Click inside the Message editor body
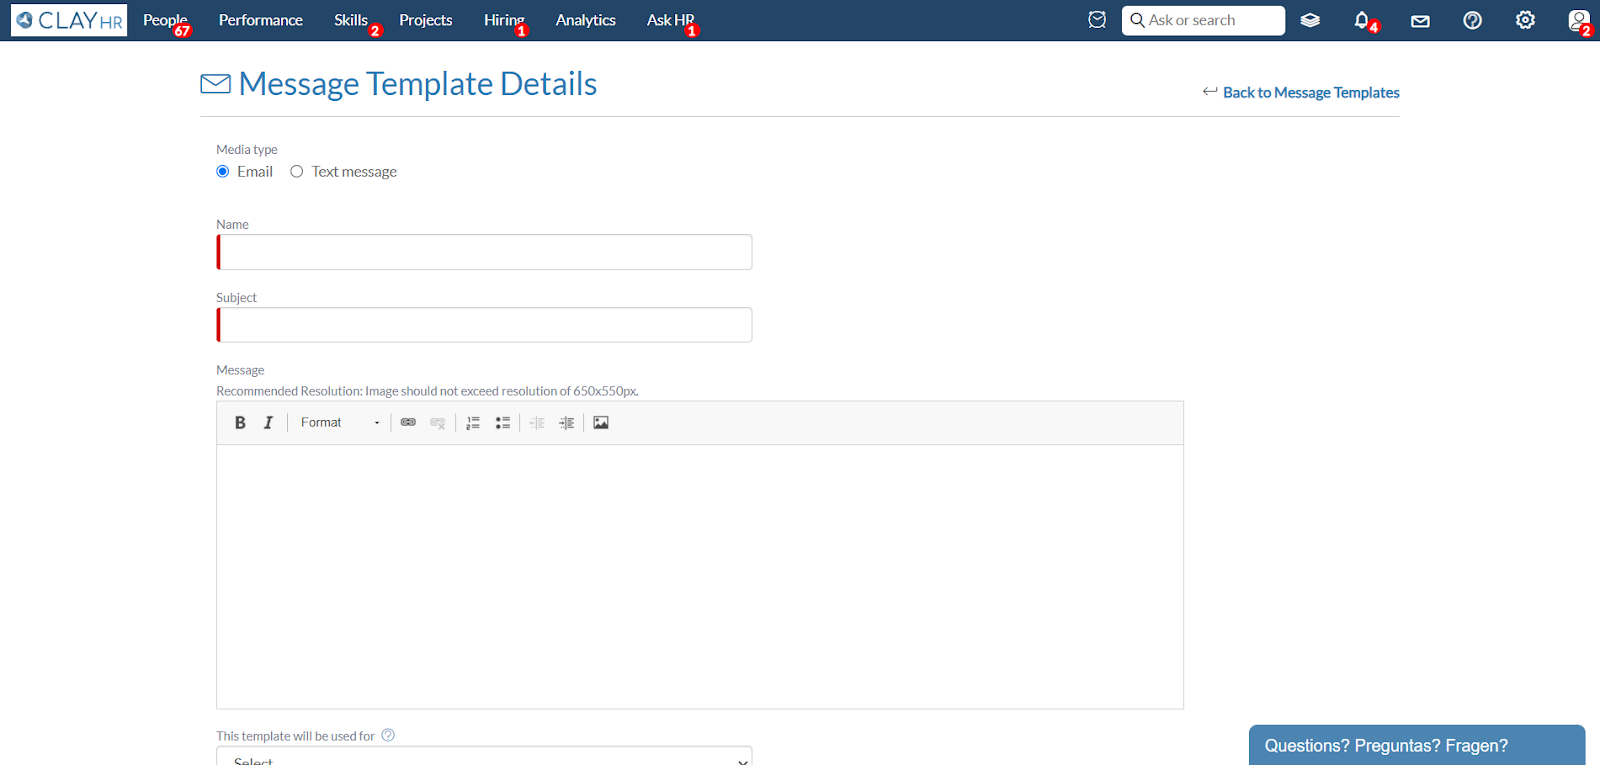The height and width of the screenshot is (765, 1600). pos(700,577)
